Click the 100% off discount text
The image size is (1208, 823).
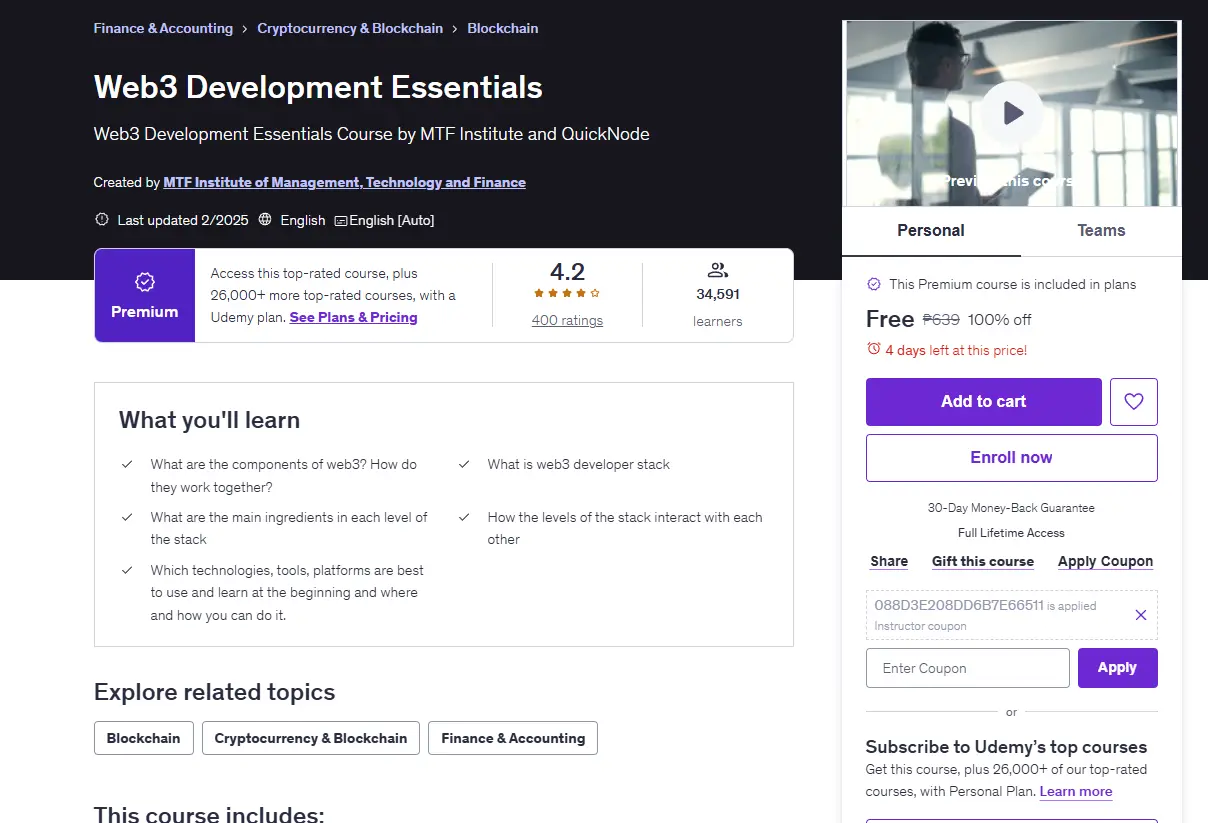pos(1000,320)
